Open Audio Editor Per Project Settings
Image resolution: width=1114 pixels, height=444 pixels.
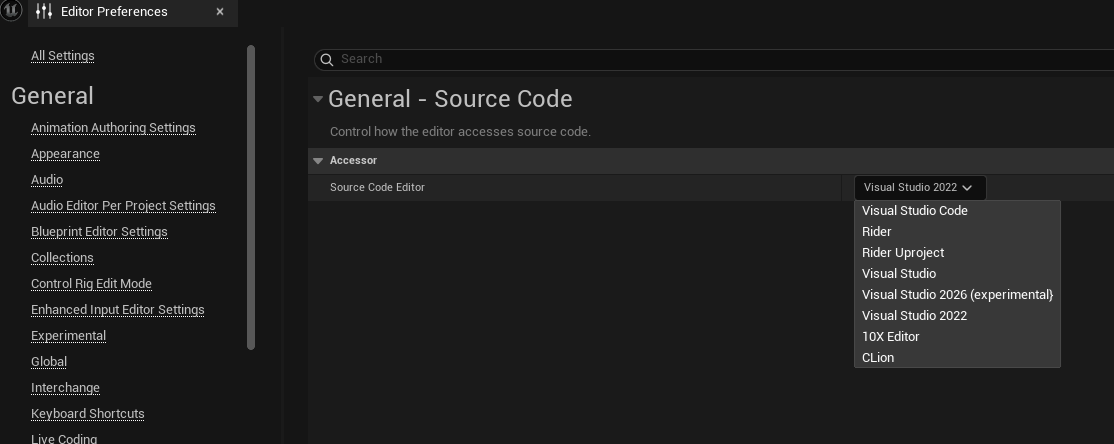[123, 206]
